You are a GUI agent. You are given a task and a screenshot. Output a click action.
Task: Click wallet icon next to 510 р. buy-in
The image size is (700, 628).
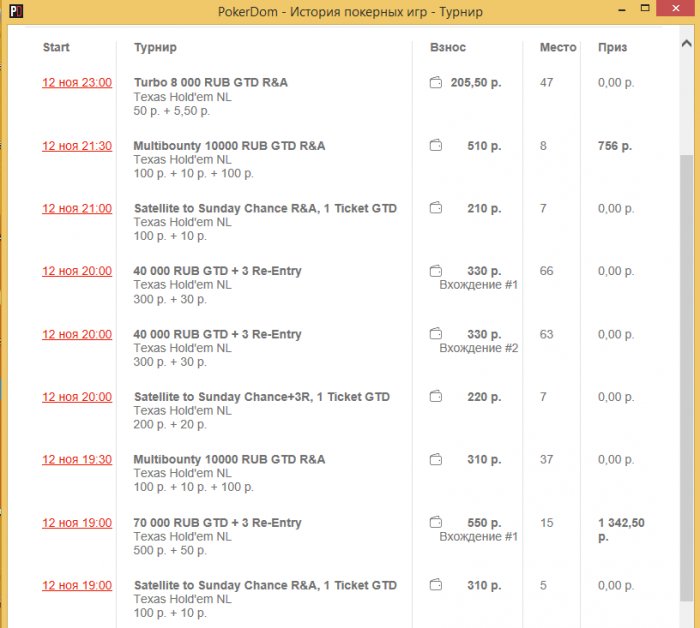[x=435, y=146]
